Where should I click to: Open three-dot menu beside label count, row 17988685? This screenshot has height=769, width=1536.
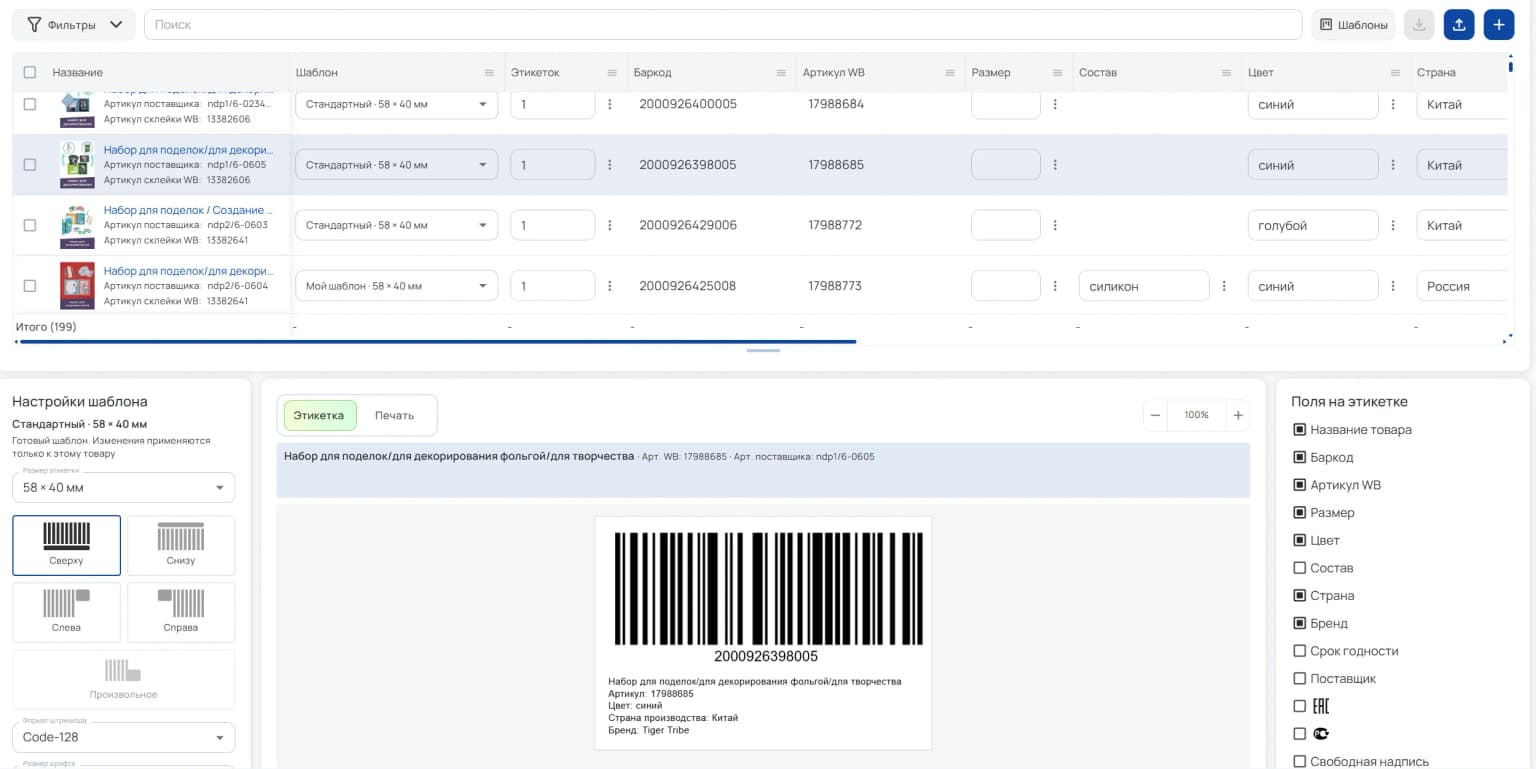click(x=610, y=165)
